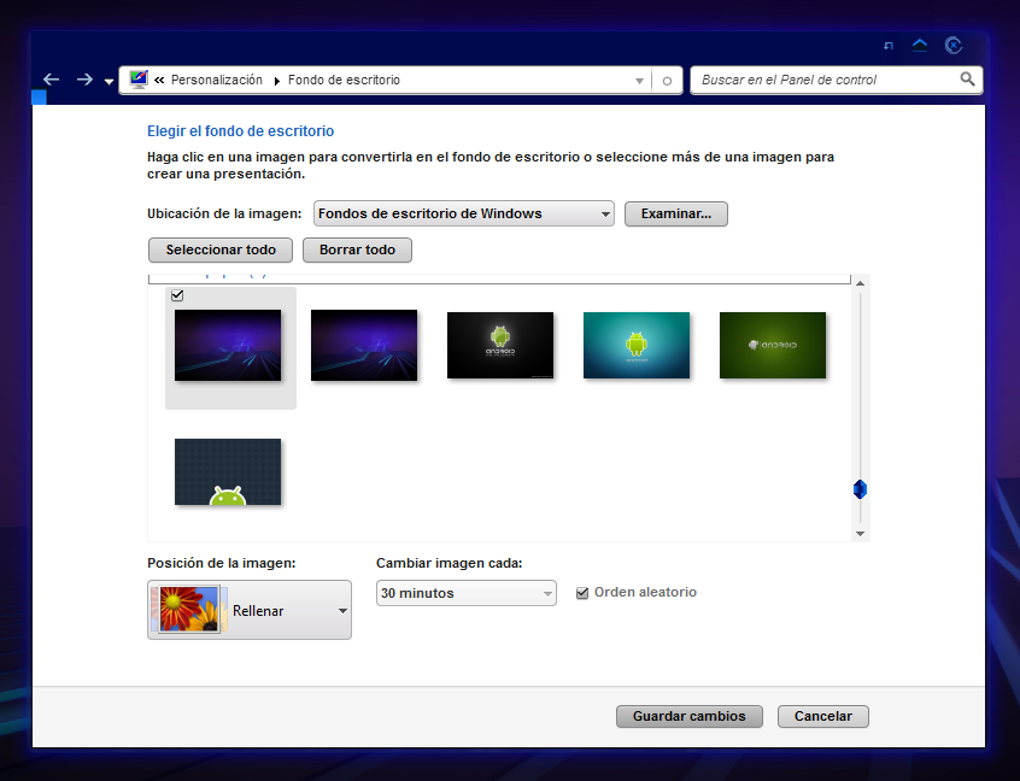The width and height of the screenshot is (1020, 781).
Task: Select the teal Android wallpaper thumbnail
Action: (x=636, y=345)
